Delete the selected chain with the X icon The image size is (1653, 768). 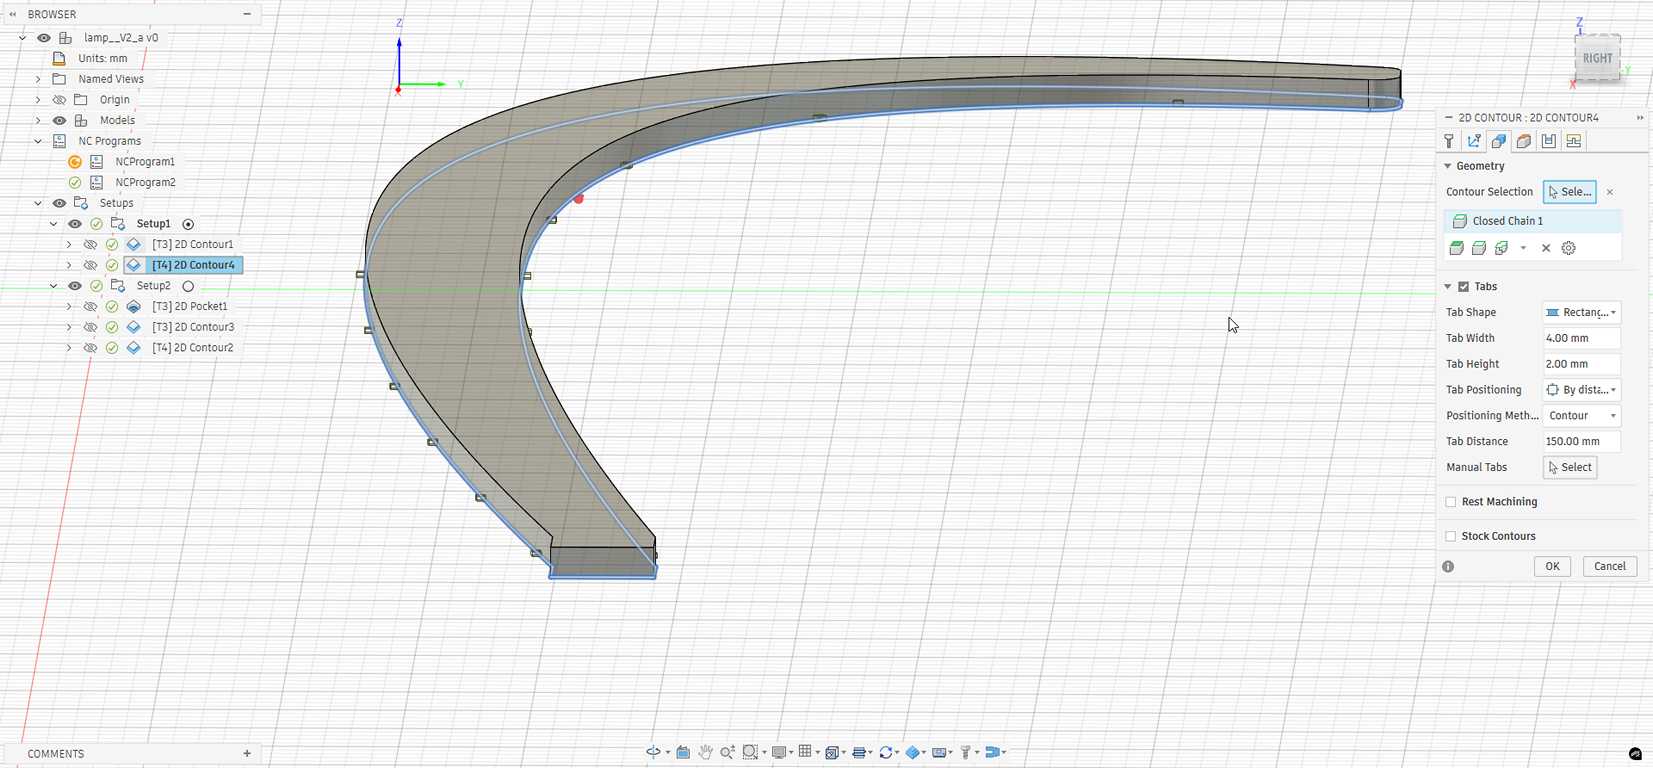pyautogui.click(x=1546, y=248)
